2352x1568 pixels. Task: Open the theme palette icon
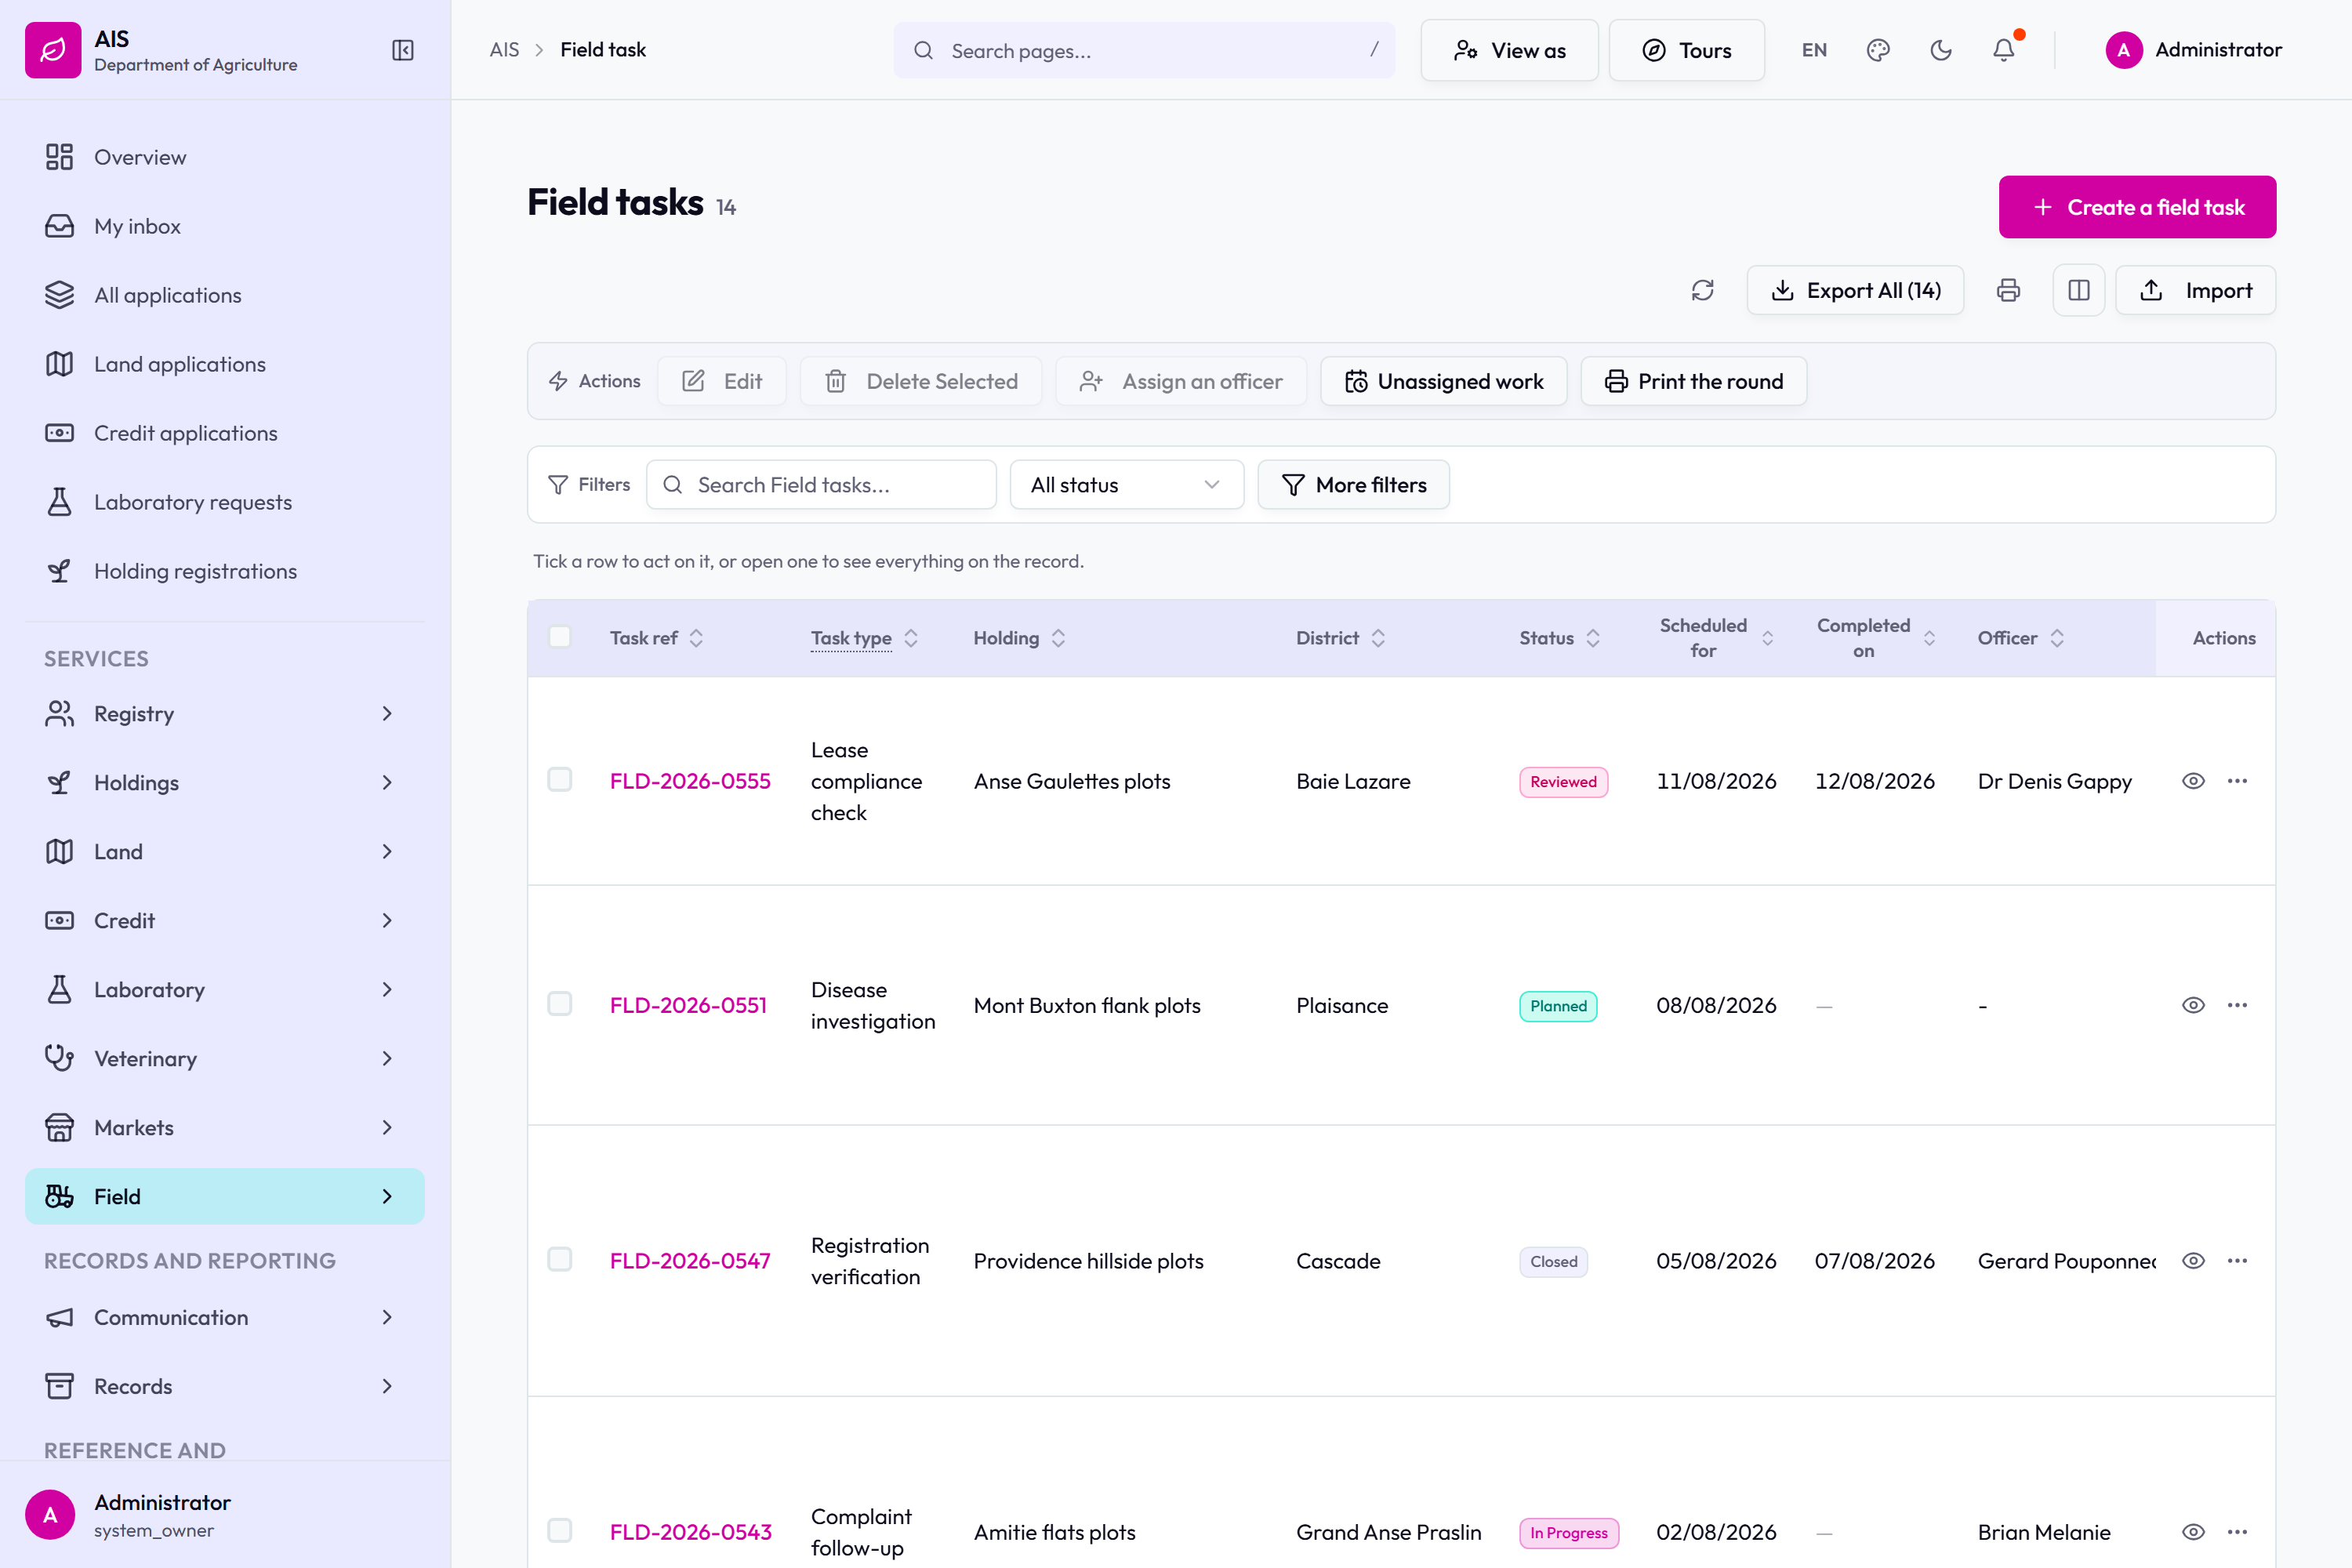click(x=1878, y=50)
